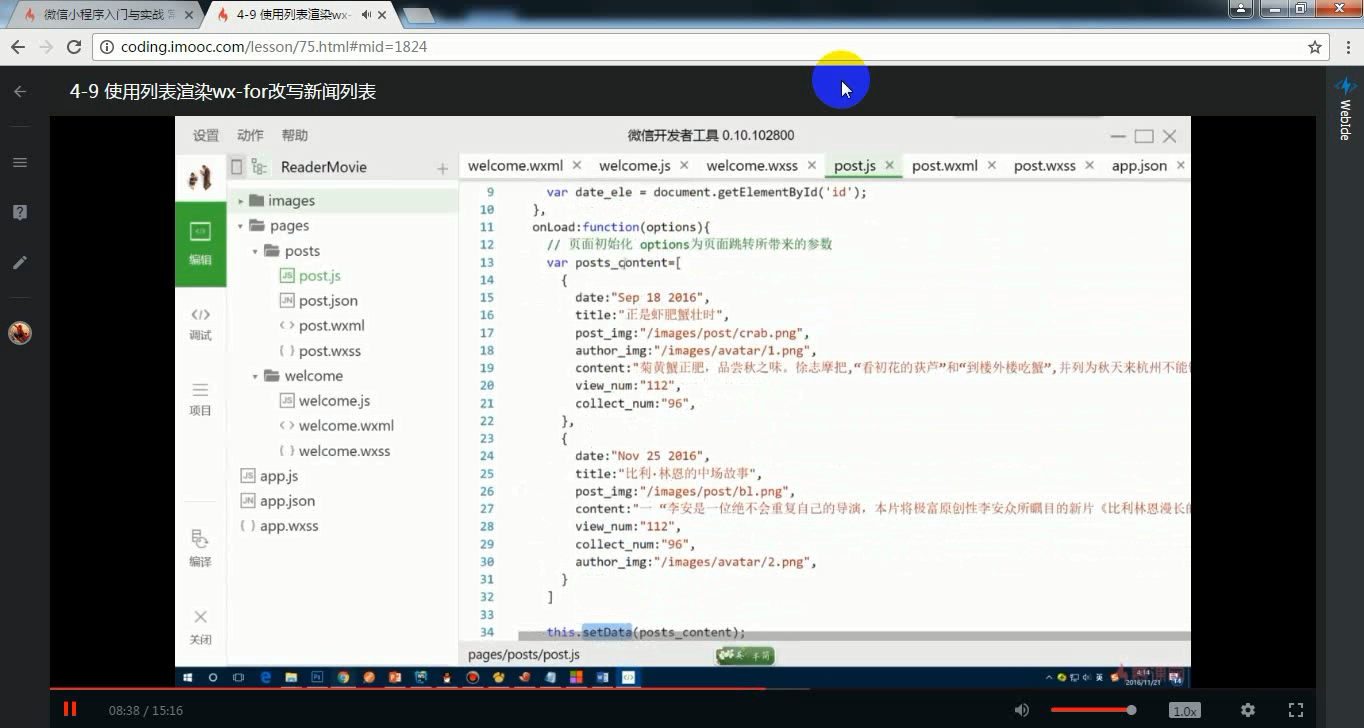This screenshot has height=728, width=1364.
Task: Toggle the file tree panel icon
Action: (x=260, y=167)
